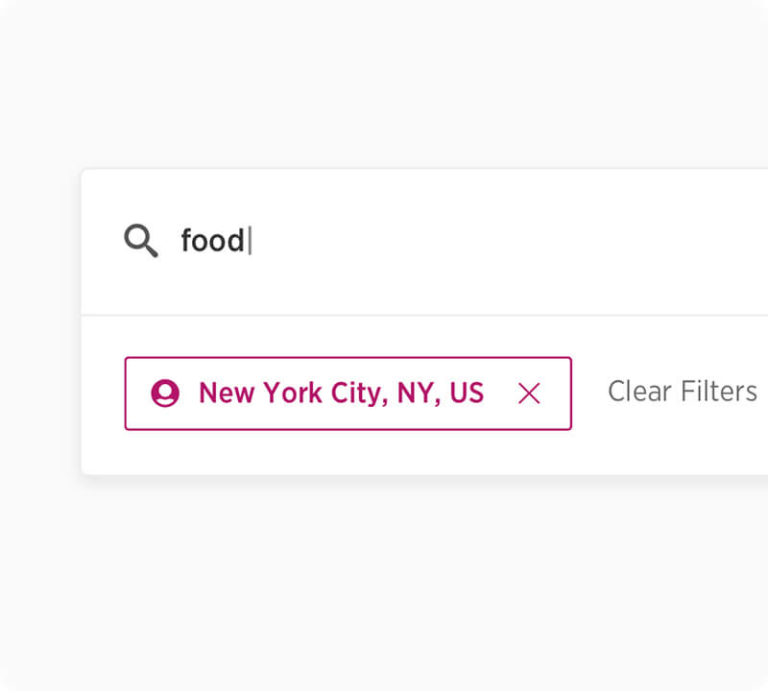Dismiss the location filter chip via its X icon
Screen dimensions: 768x693
coord(529,394)
